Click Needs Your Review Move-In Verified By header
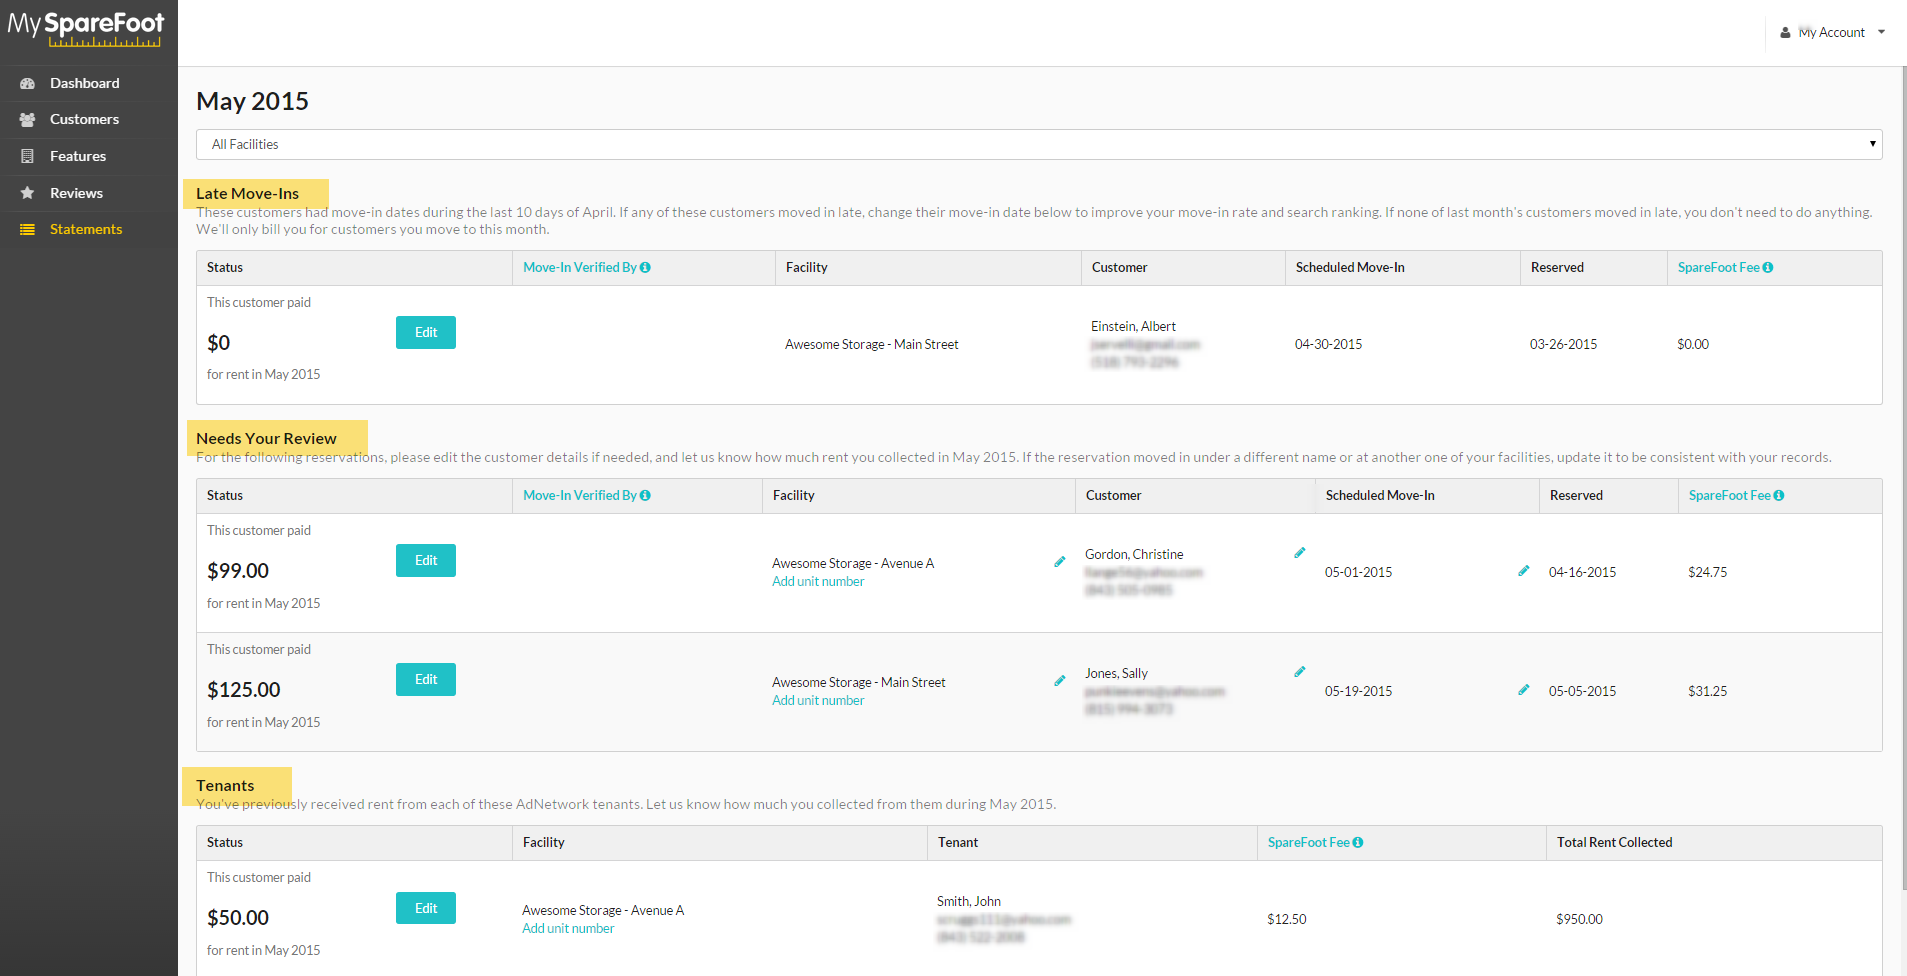Screen dimensions: 1907x976 pos(580,495)
